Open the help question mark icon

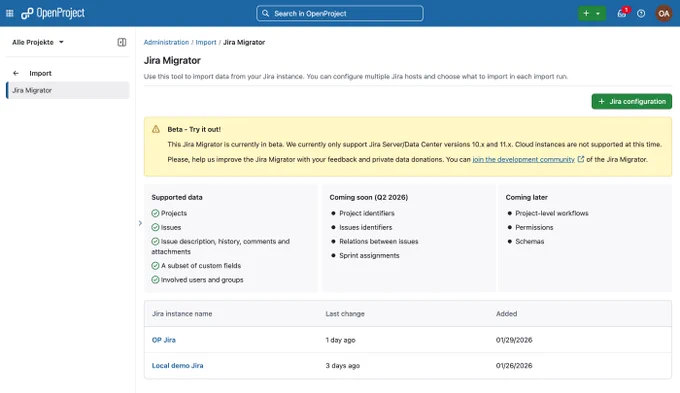(x=641, y=13)
